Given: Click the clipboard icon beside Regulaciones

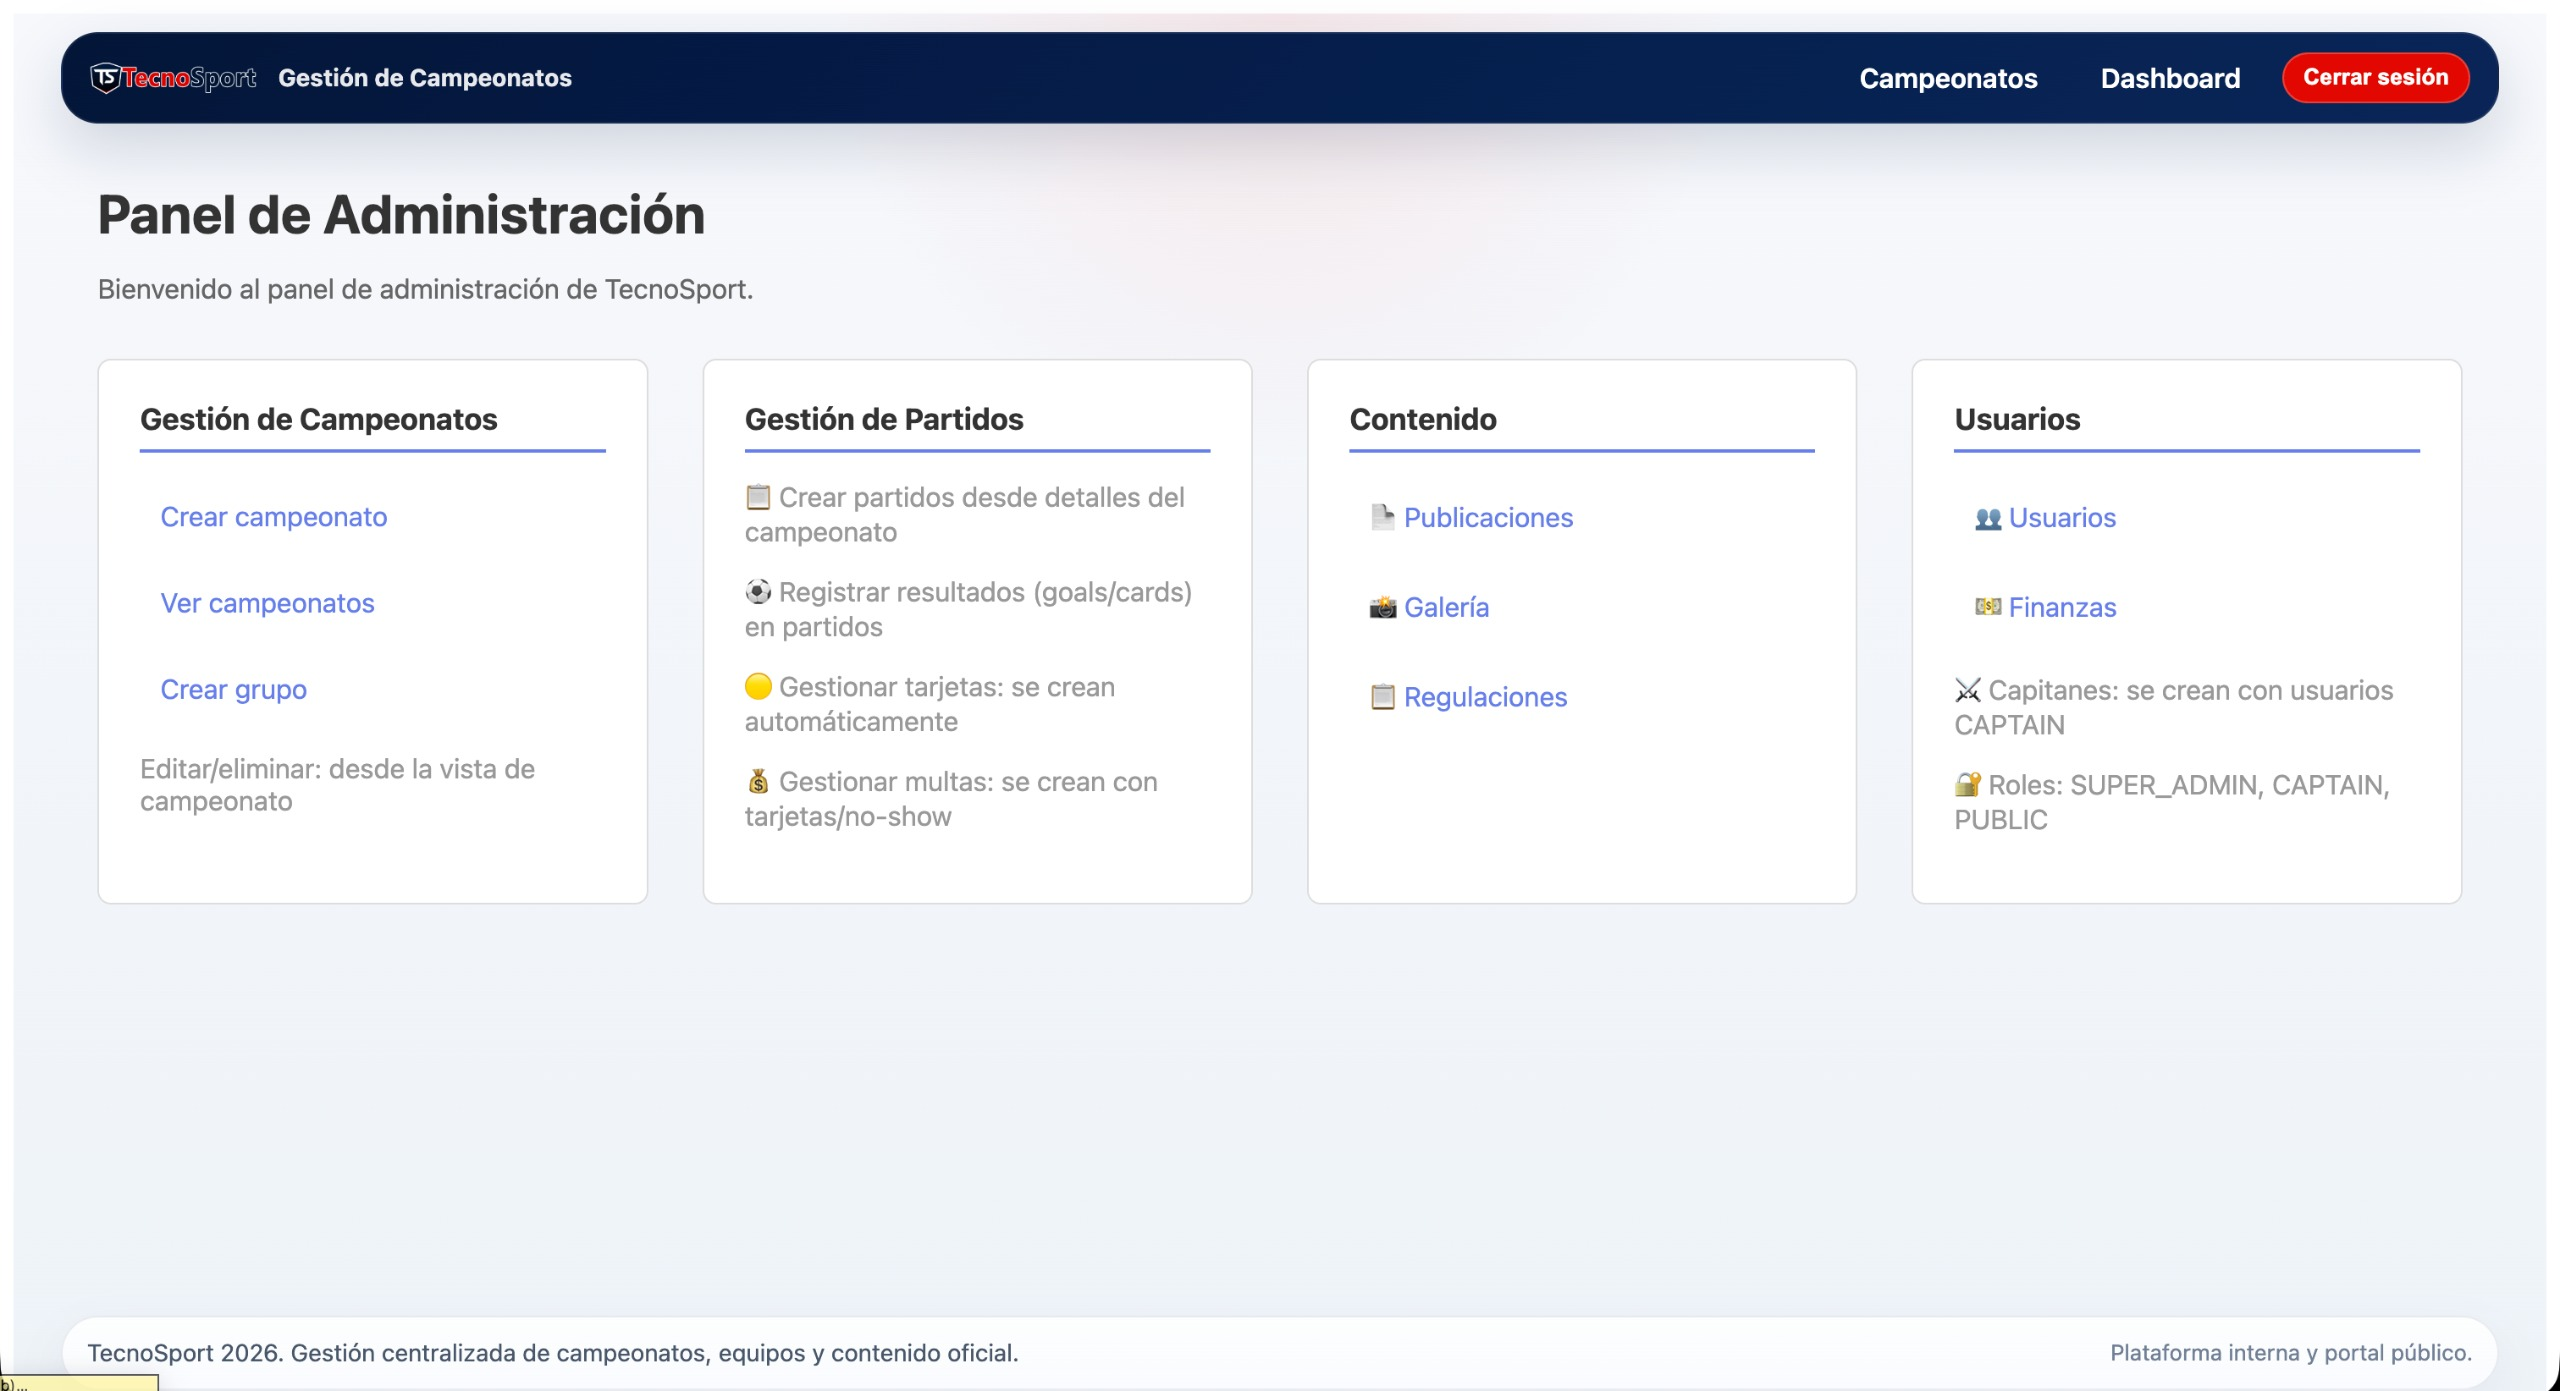Looking at the screenshot, I should tap(1384, 697).
